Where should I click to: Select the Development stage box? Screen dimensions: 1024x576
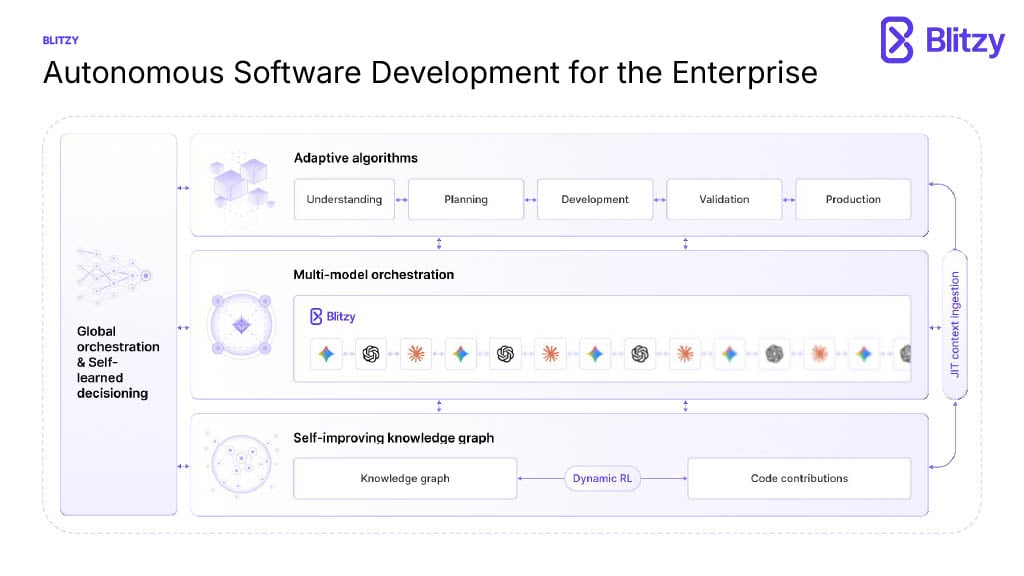click(595, 199)
